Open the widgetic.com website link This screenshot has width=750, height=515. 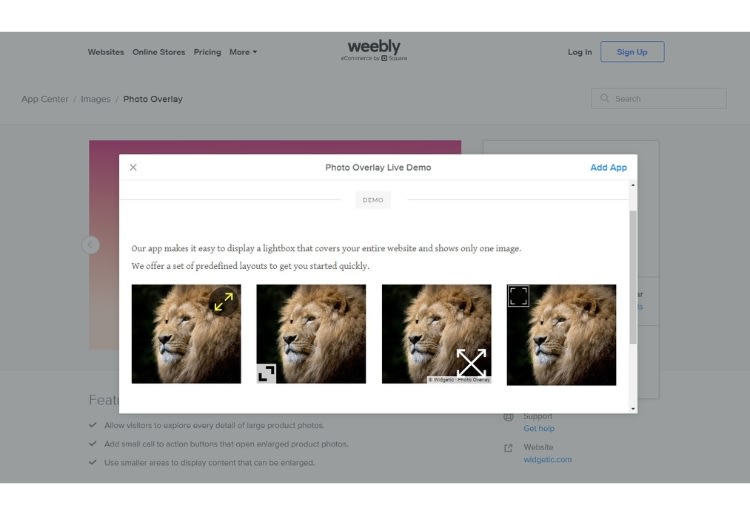pyautogui.click(x=547, y=460)
